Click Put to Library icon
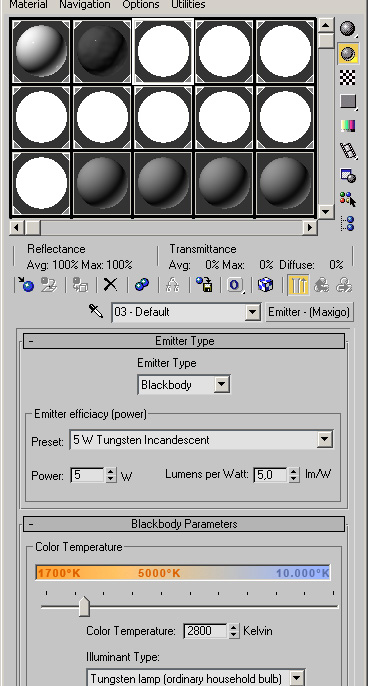Screen dimensions: 368x686 click(204, 285)
